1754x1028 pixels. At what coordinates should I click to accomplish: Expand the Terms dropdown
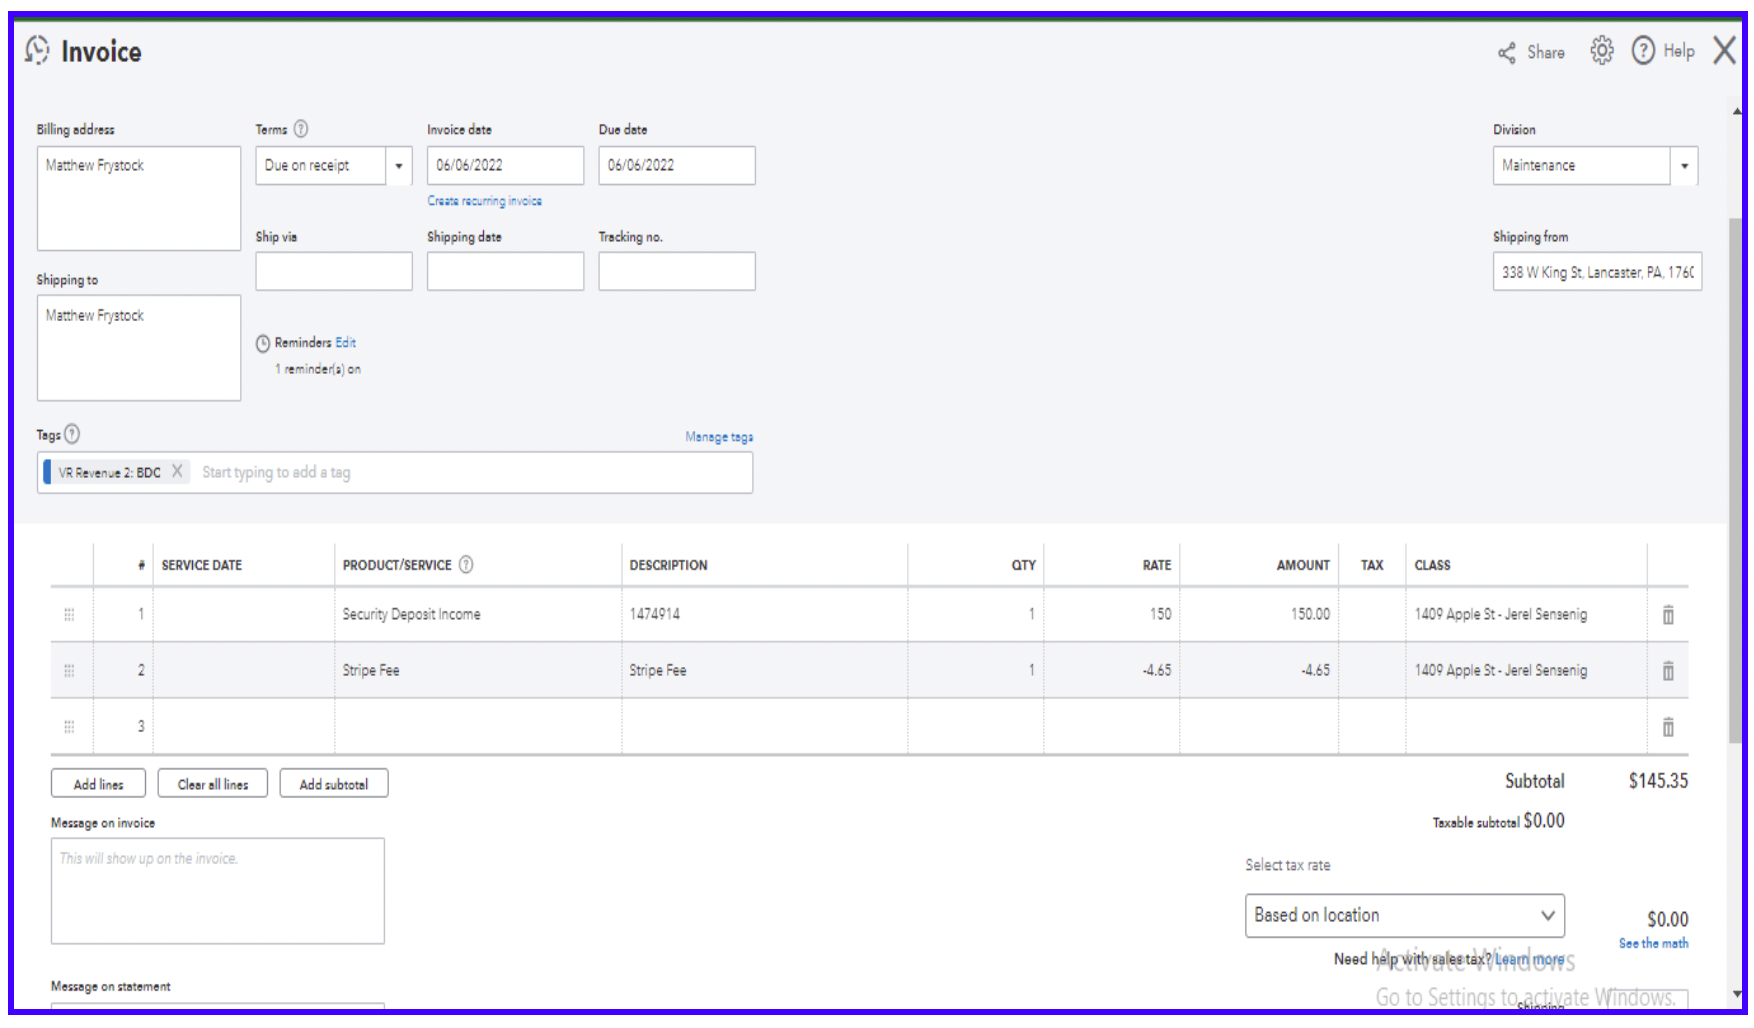tap(398, 166)
